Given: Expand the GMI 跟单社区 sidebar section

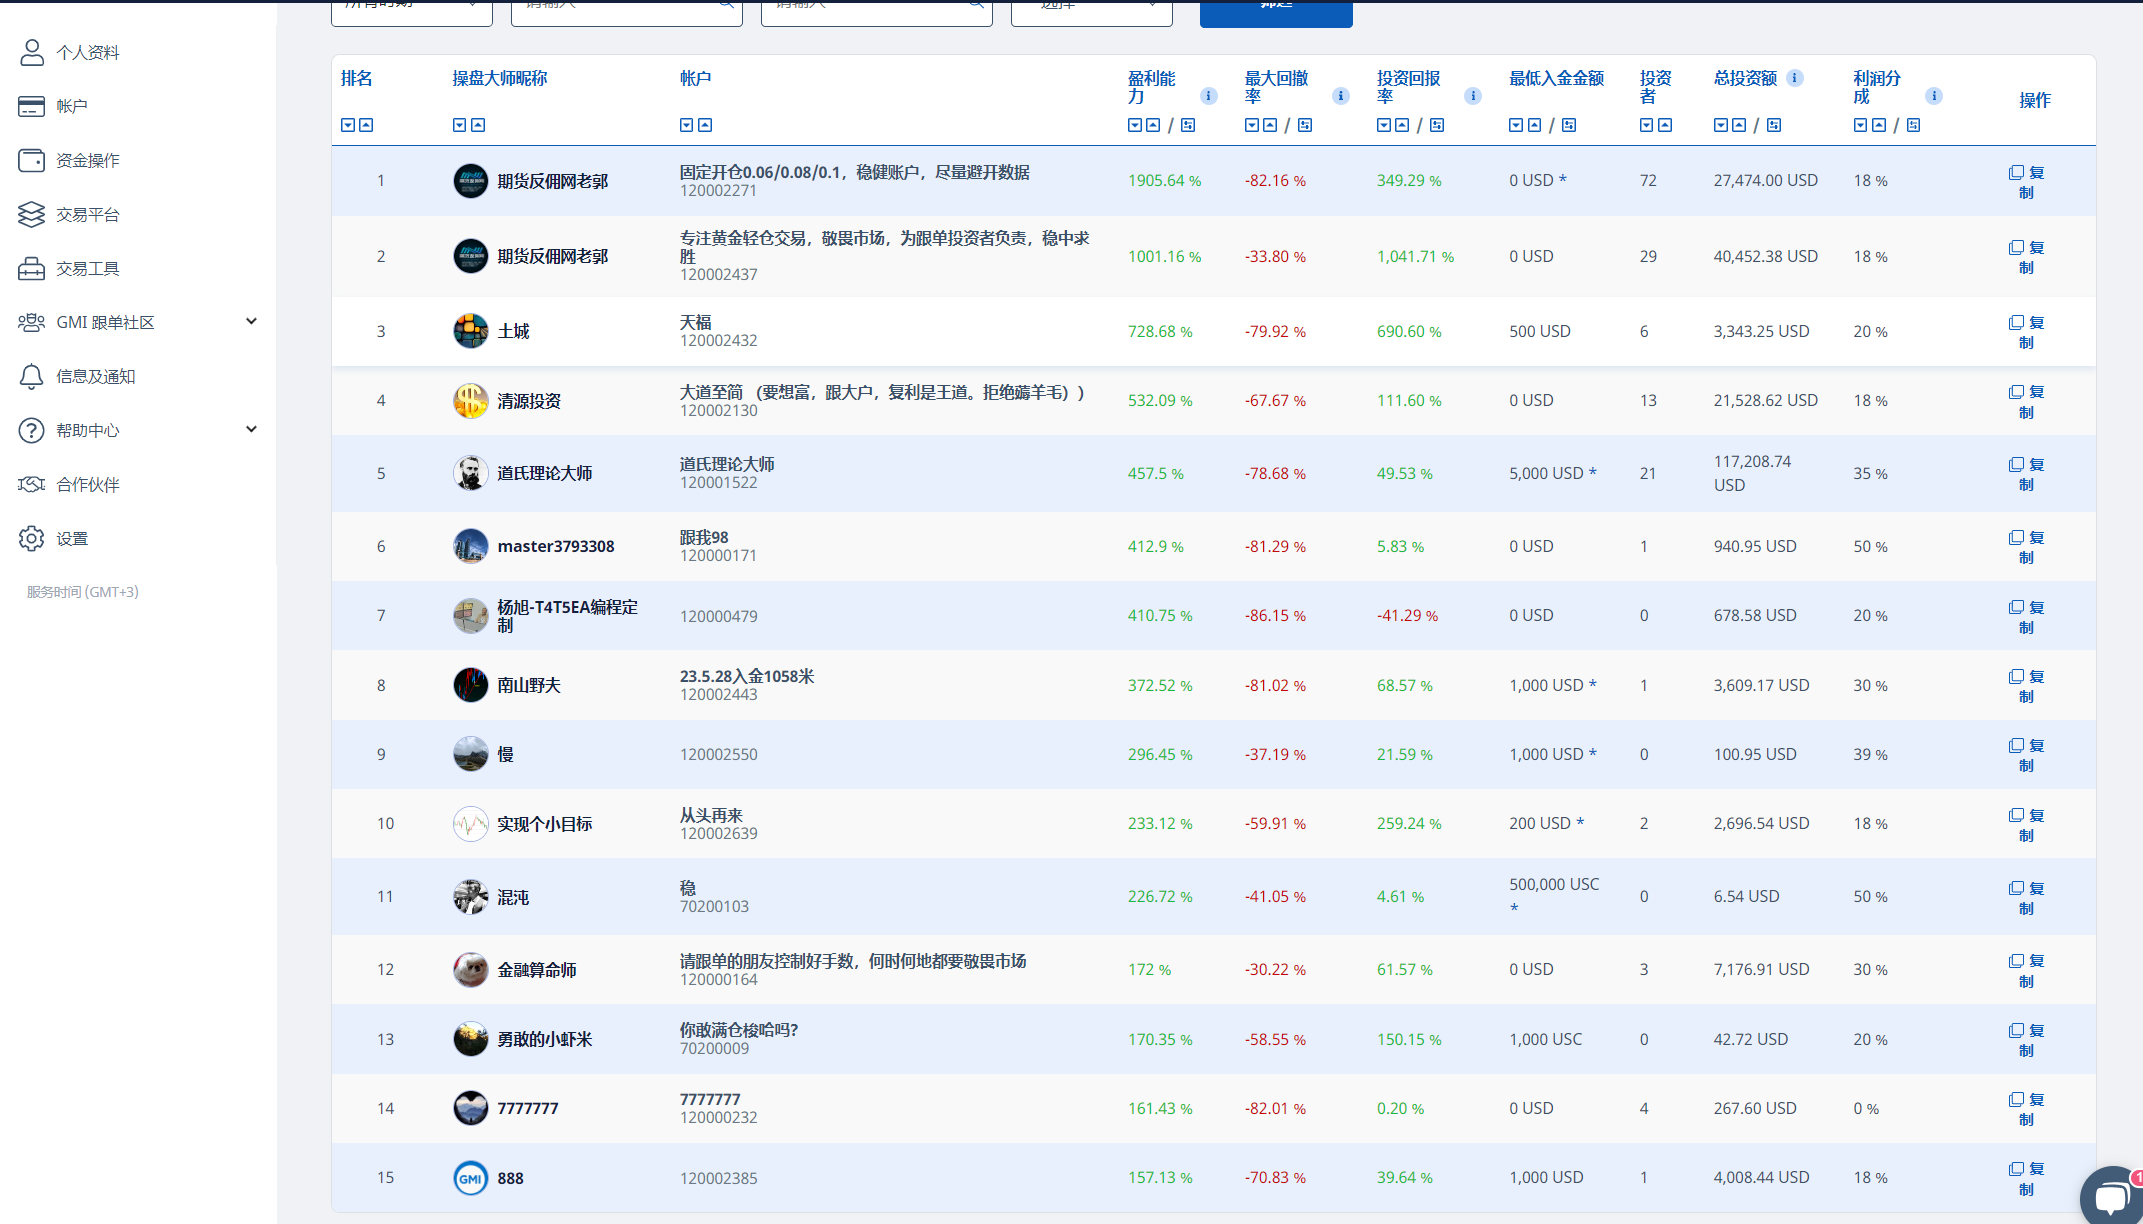Looking at the screenshot, I should click(x=252, y=321).
